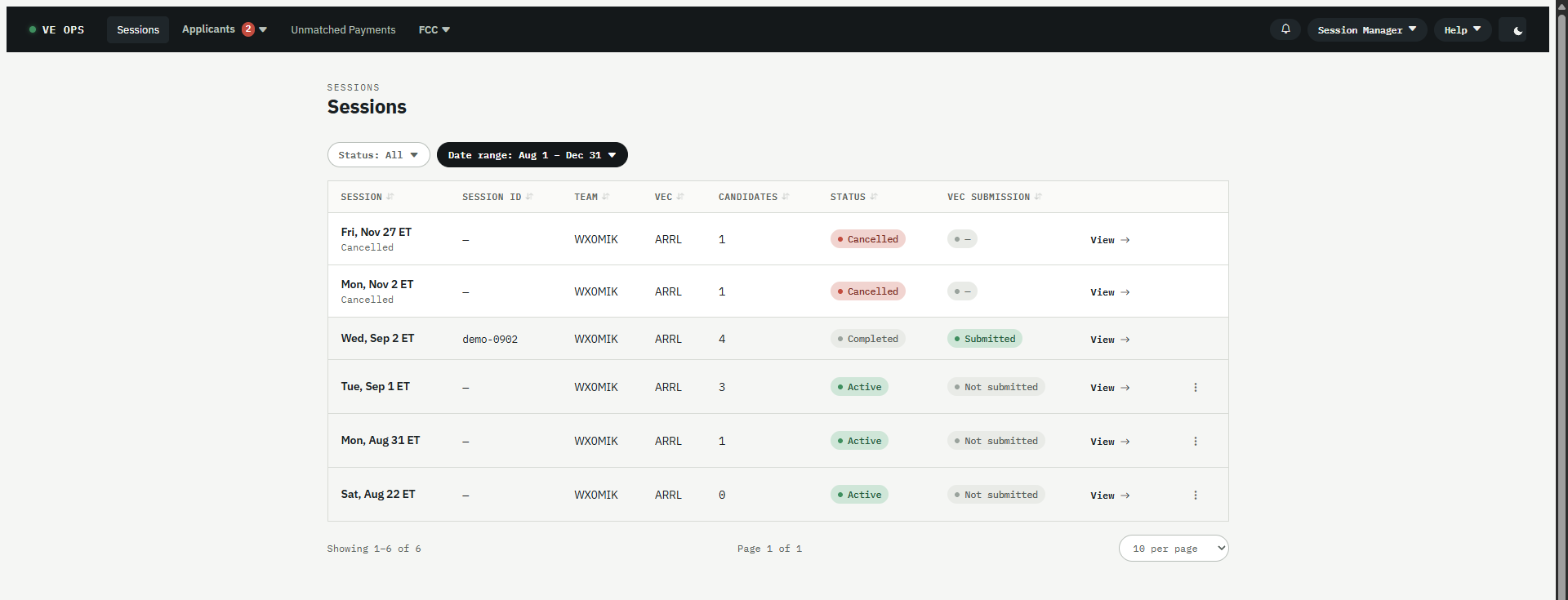Click the Applicants badge showing 2
This screenshot has height=600, width=1568.
pos(248,29)
